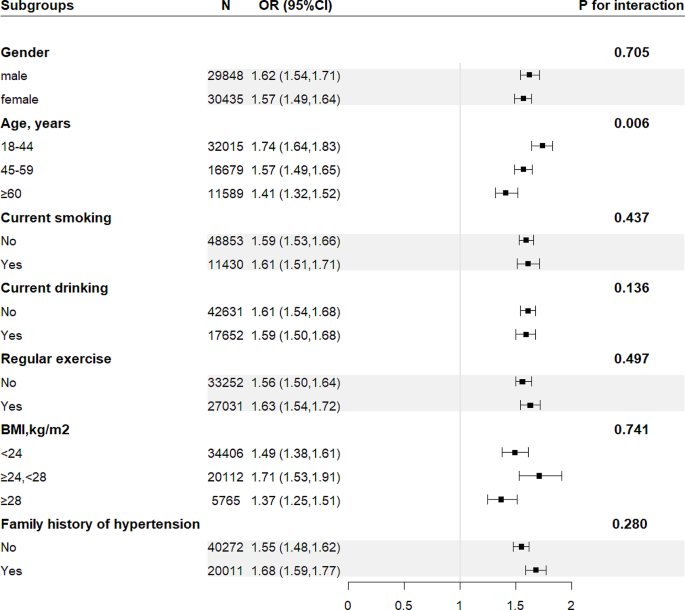Click the 'OR (95%CI)' column header
Image resolution: width=685 pixels, height=610 pixels.
pyautogui.click(x=295, y=5)
